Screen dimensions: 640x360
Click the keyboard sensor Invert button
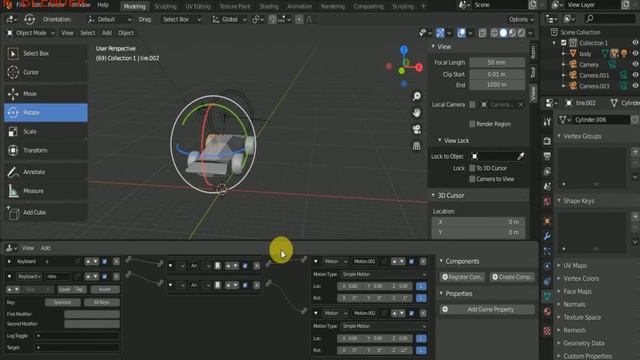click(x=105, y=289)
